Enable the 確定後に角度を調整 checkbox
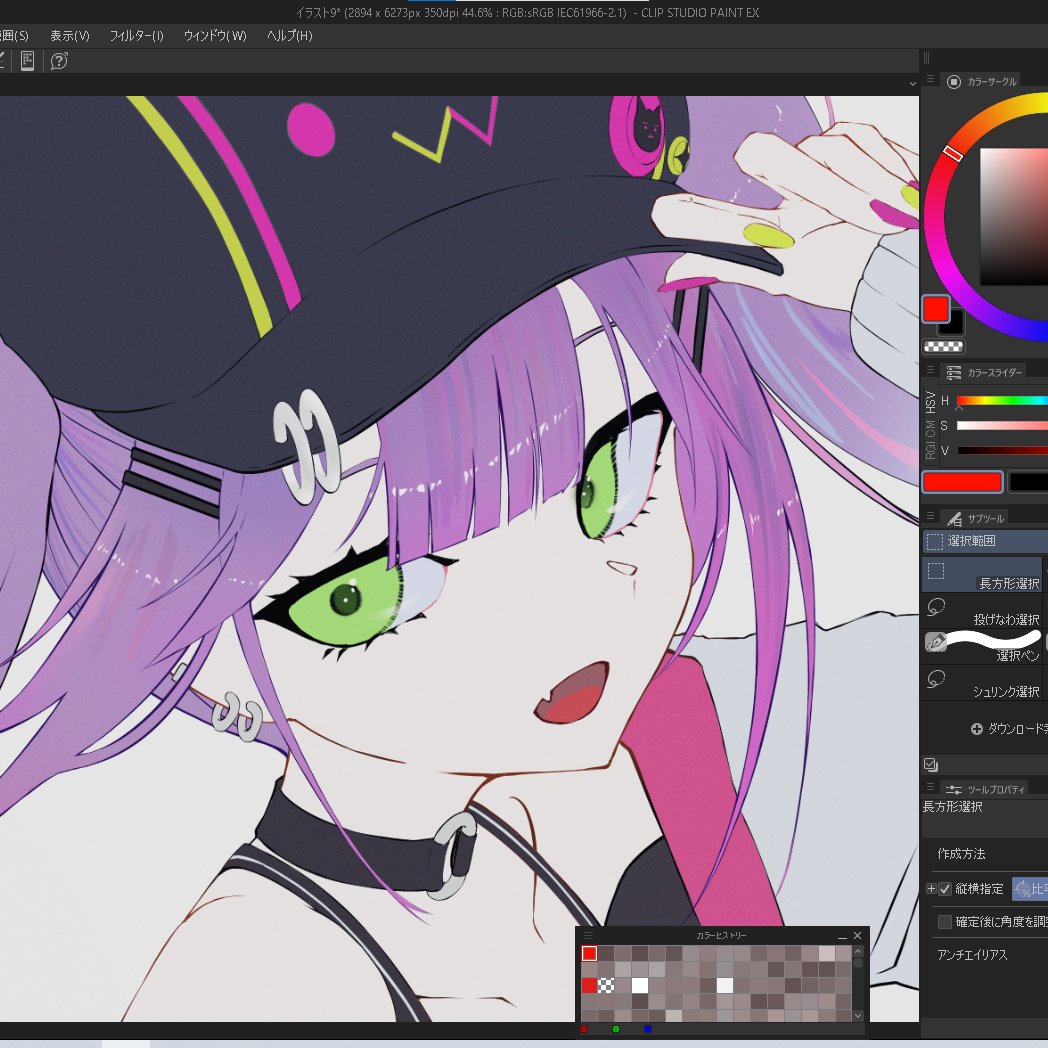Viewport: 1048px width, 1048px height. click(944, 922)
